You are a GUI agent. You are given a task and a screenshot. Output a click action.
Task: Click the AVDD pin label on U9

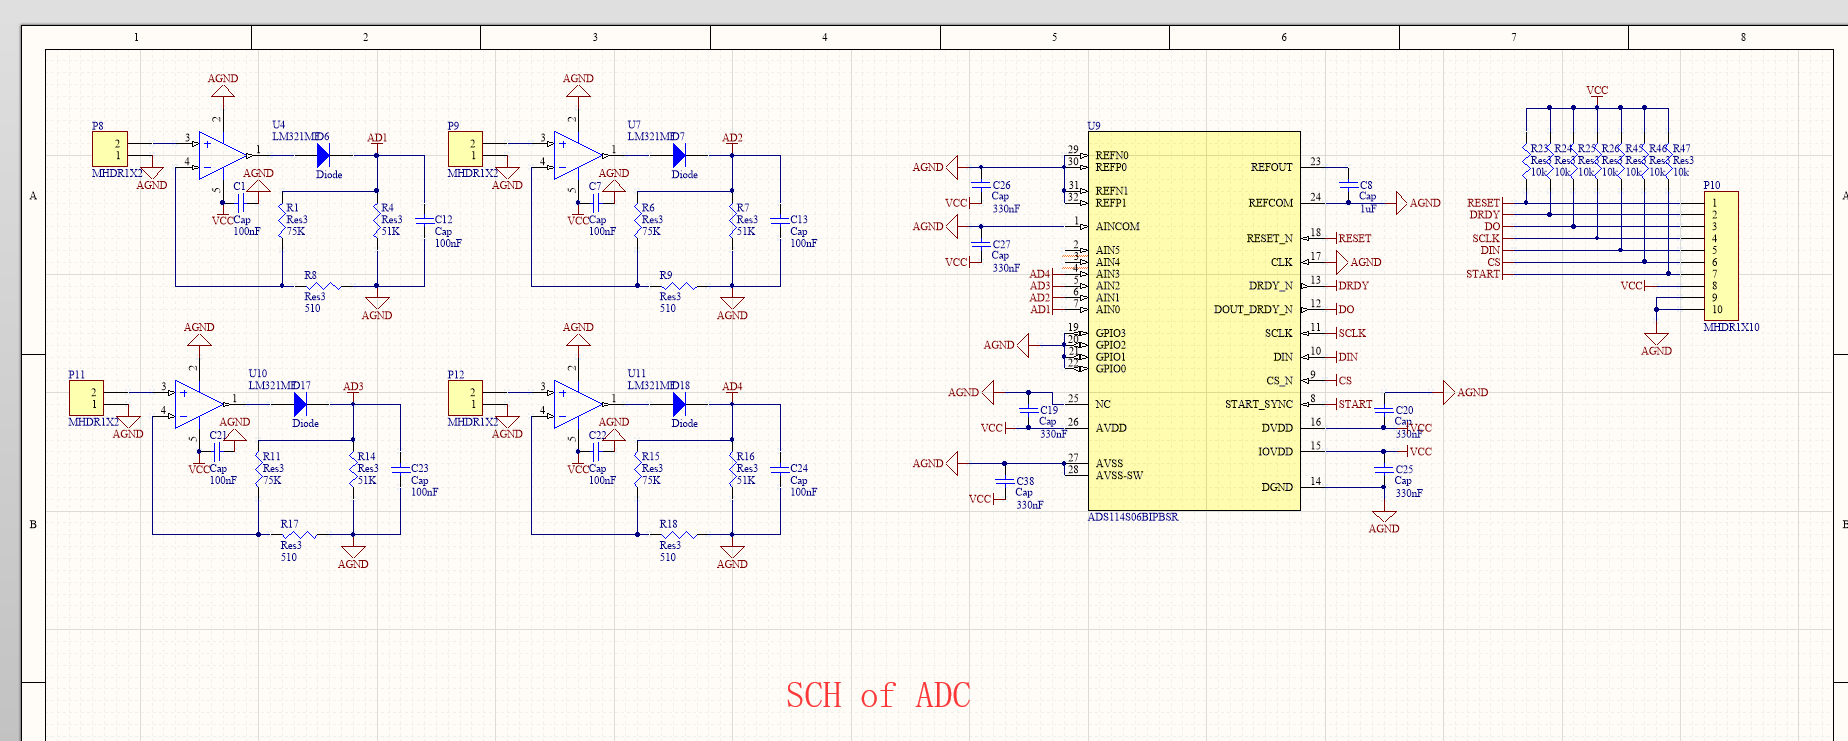tap(1111, 428)
